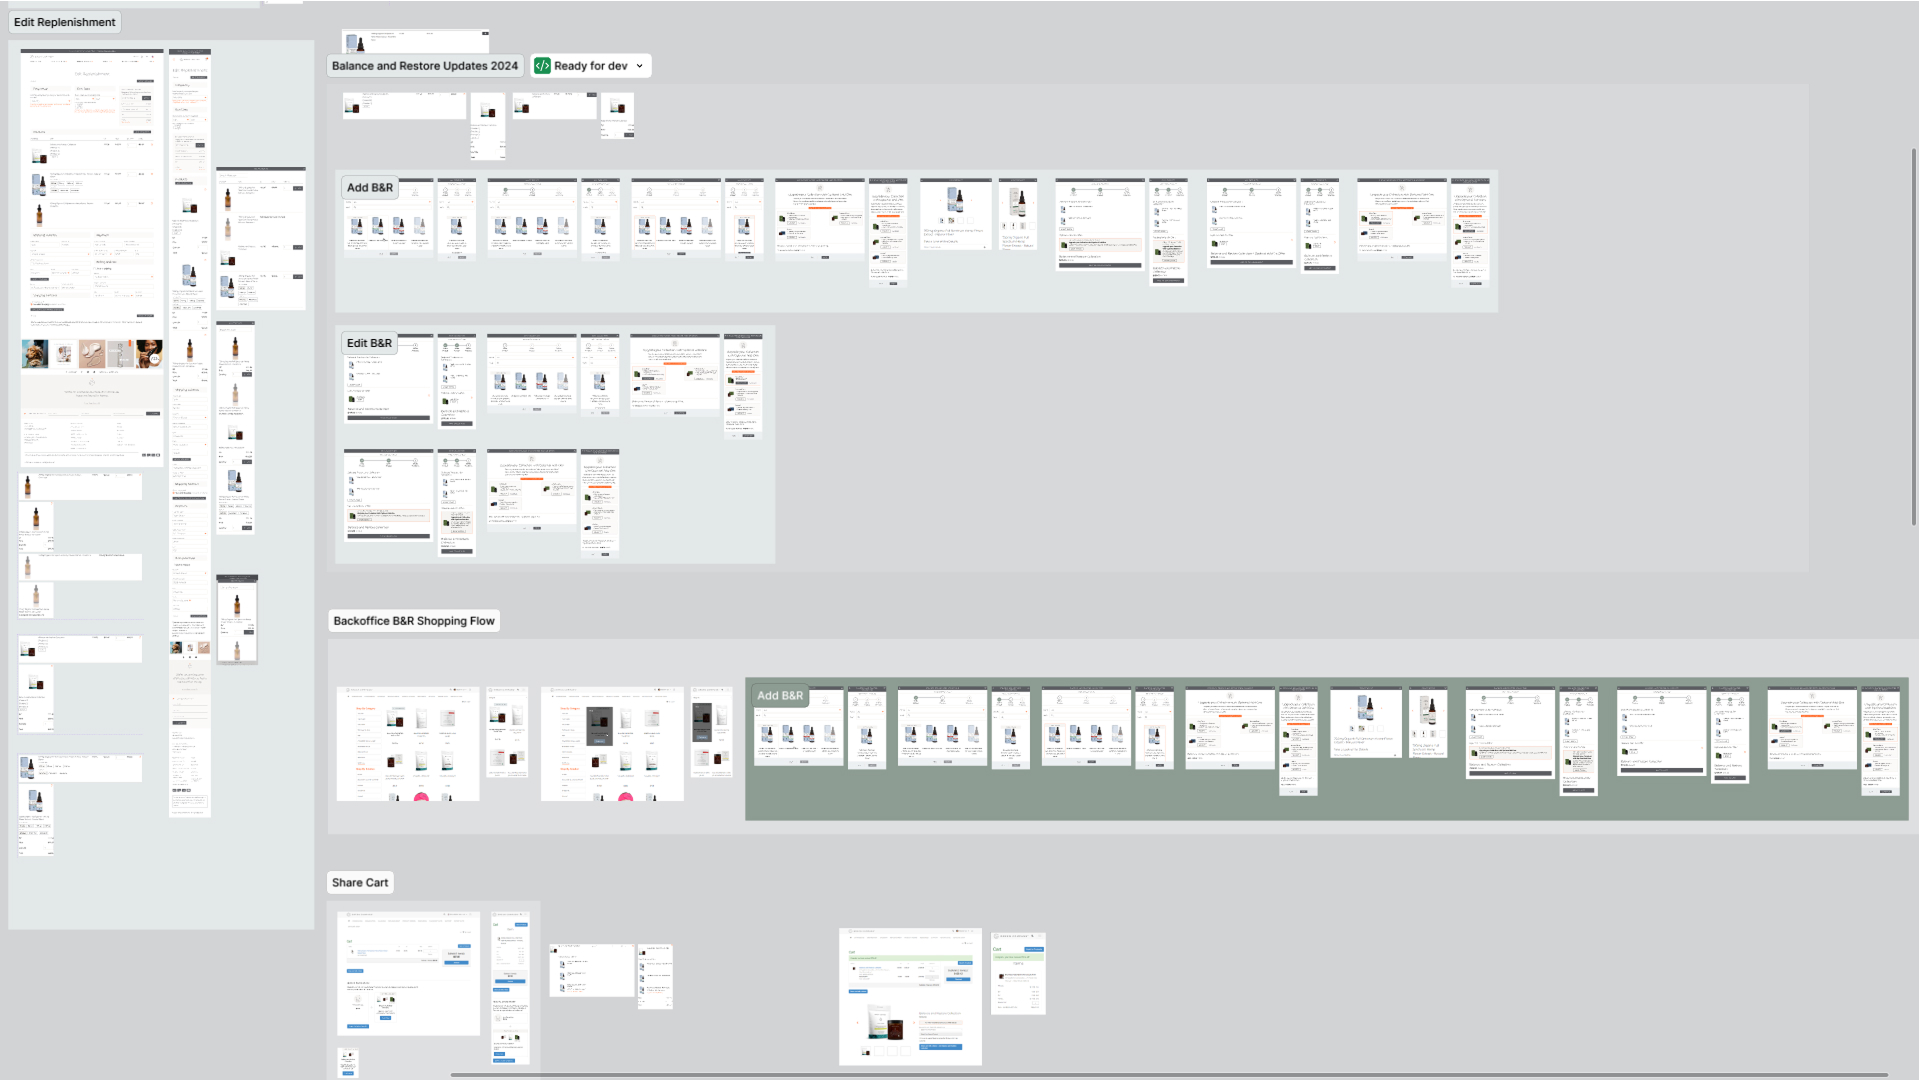The width and height of the screenshot is (1920, 1080).
Task: Select the Add B&R label in the light section
Action: (x=370, y=188)
